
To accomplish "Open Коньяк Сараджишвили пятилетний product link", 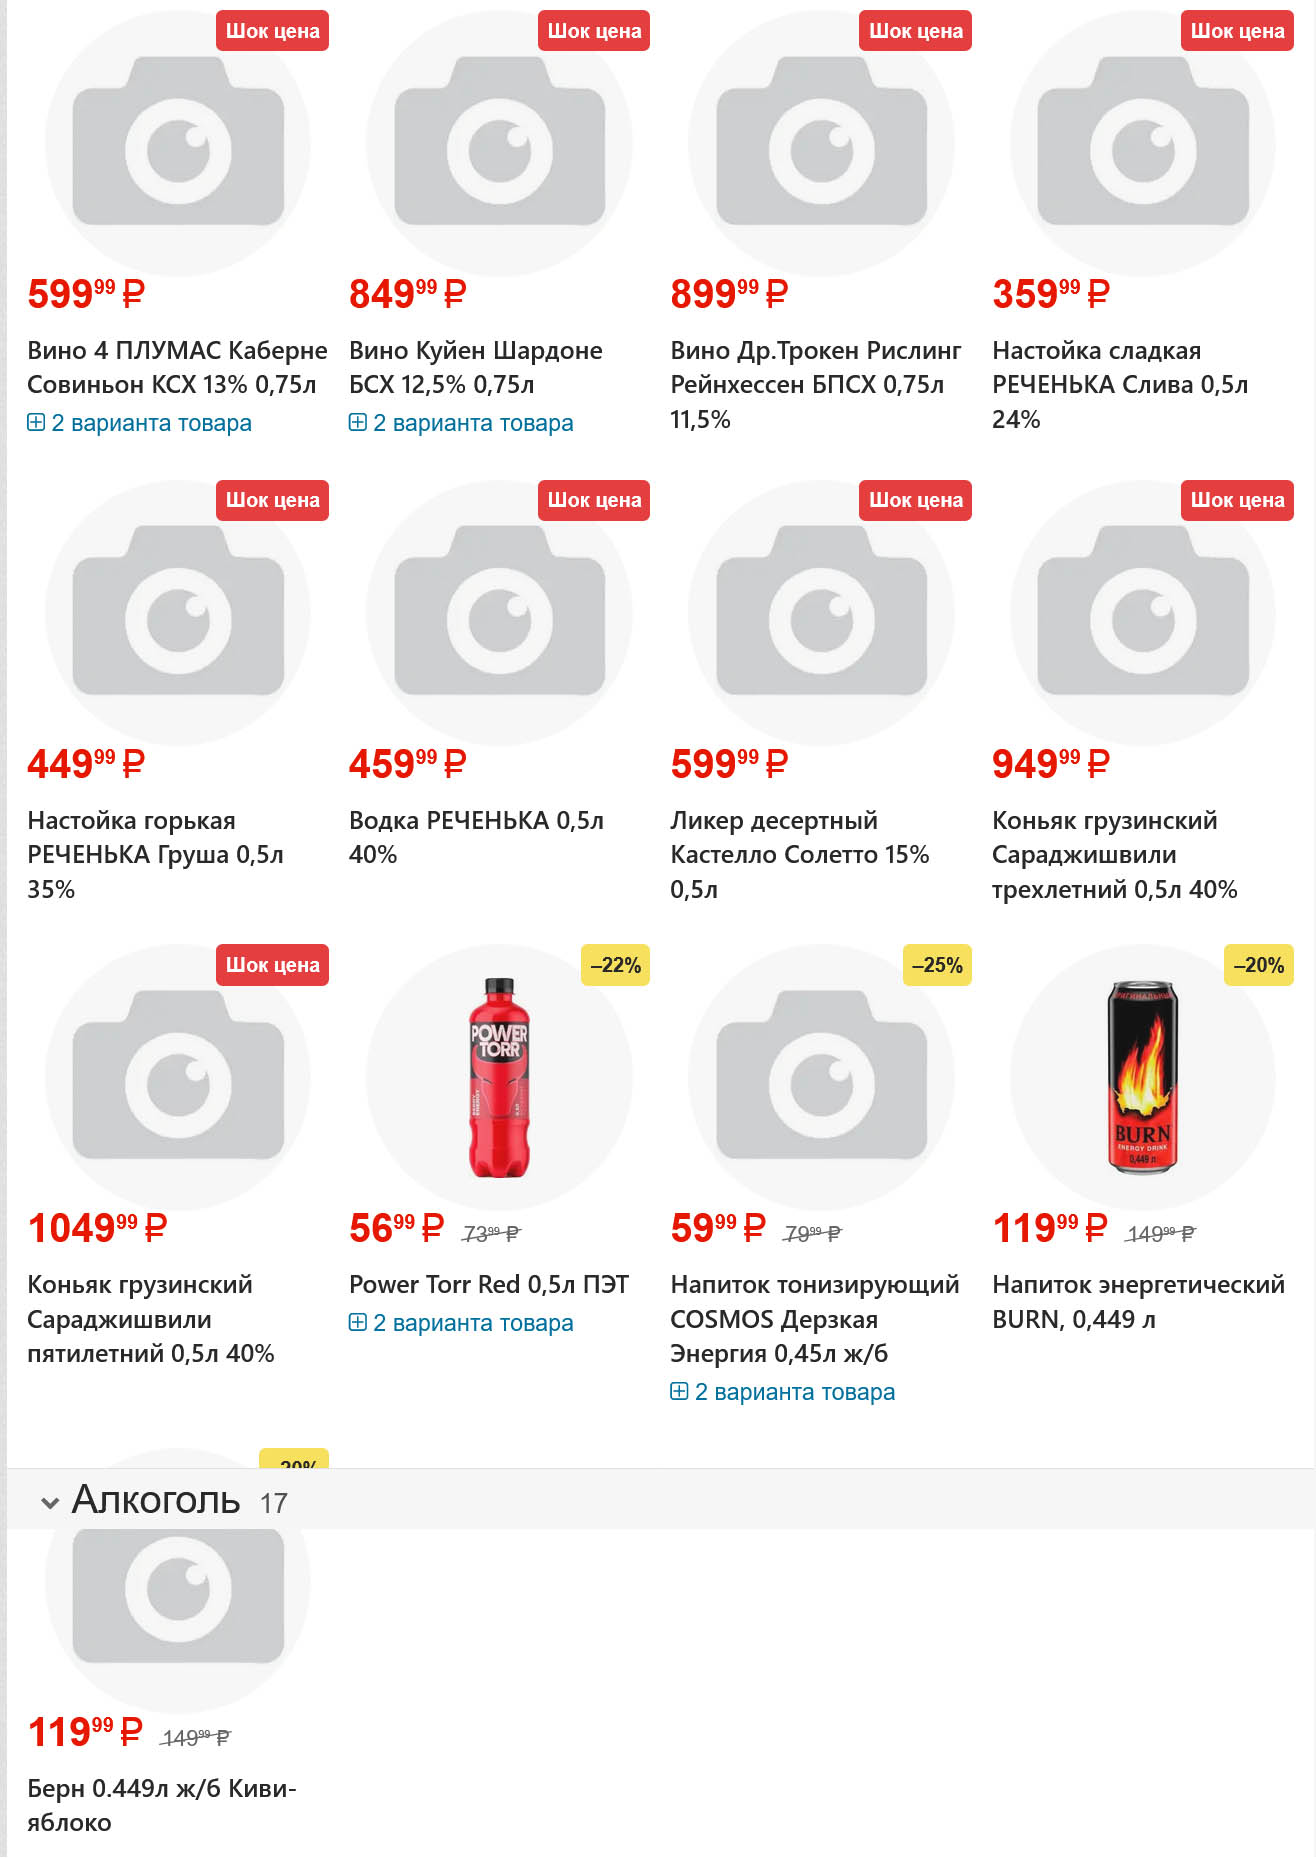I will coord(150,1319).
